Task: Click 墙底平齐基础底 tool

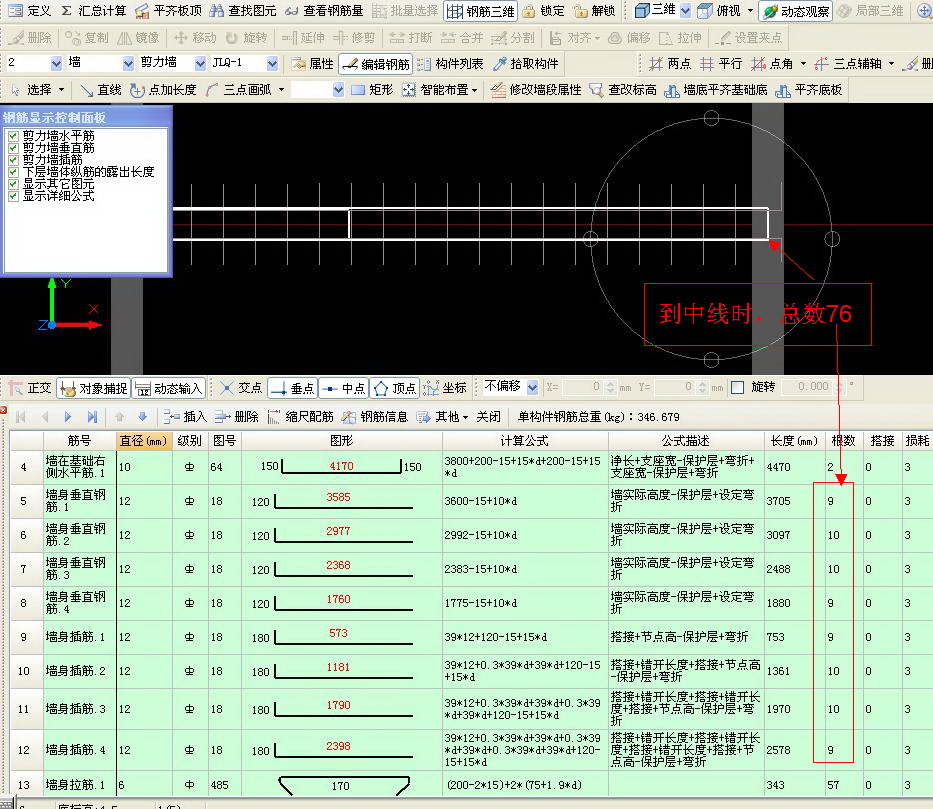Action: point(716,89)
